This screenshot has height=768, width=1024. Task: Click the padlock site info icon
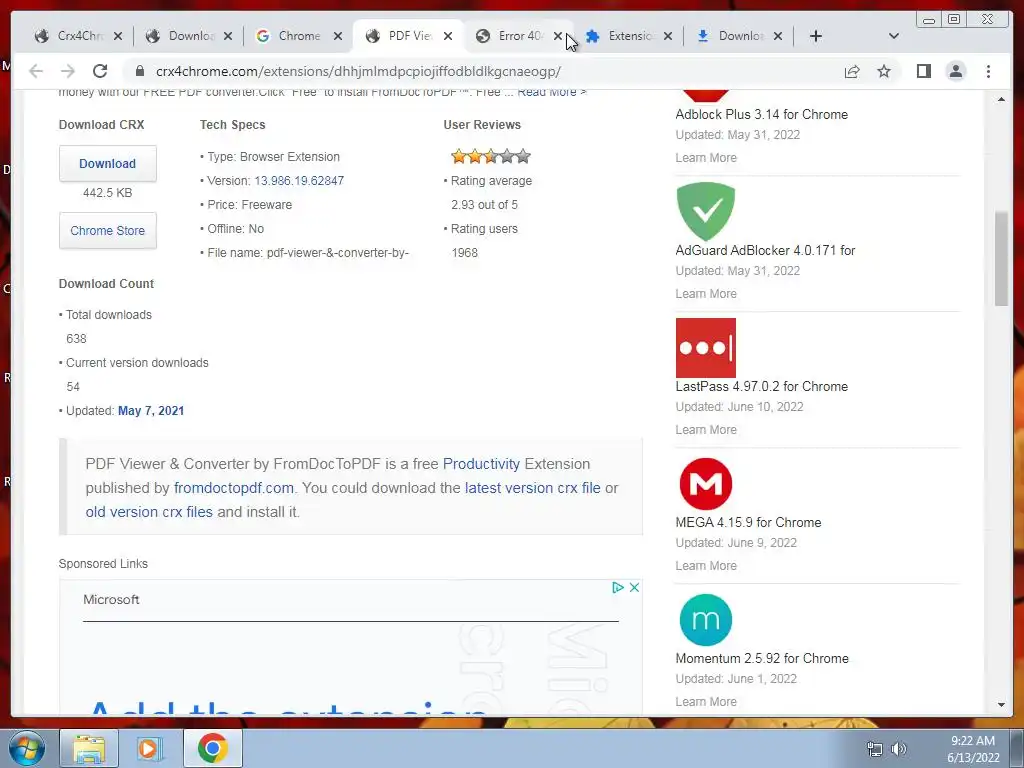(x=139, y=71)
